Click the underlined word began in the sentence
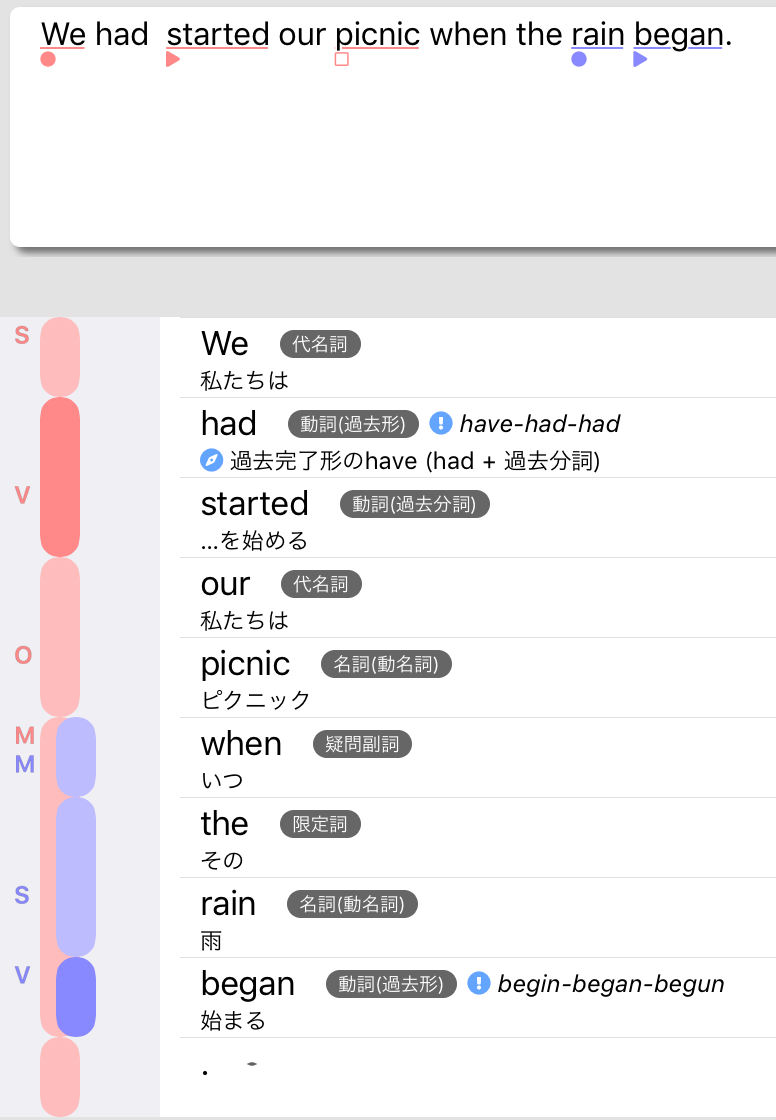 point(678,34)
